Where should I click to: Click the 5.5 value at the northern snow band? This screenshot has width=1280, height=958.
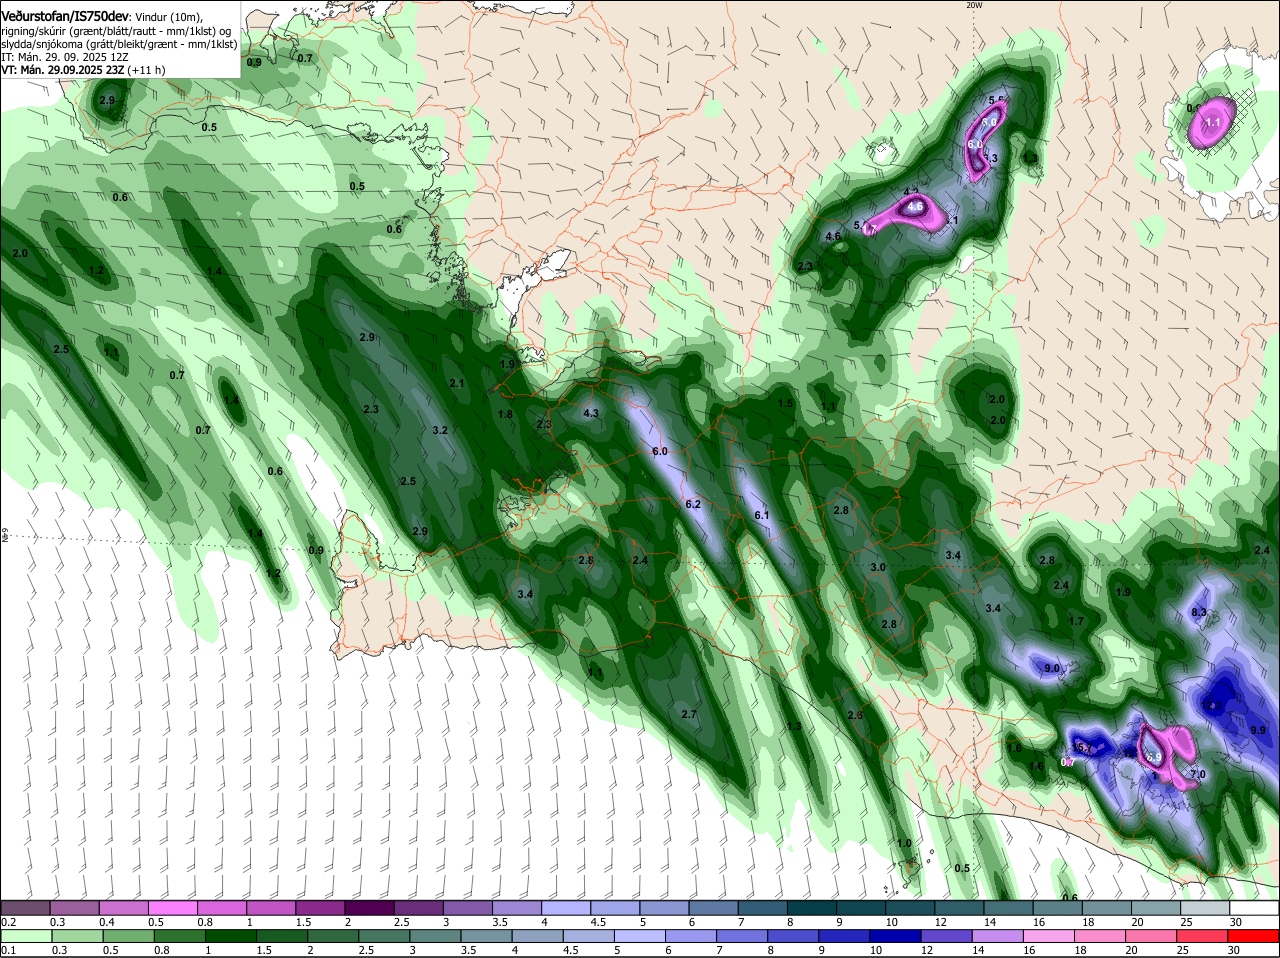[x=996, y=100]
